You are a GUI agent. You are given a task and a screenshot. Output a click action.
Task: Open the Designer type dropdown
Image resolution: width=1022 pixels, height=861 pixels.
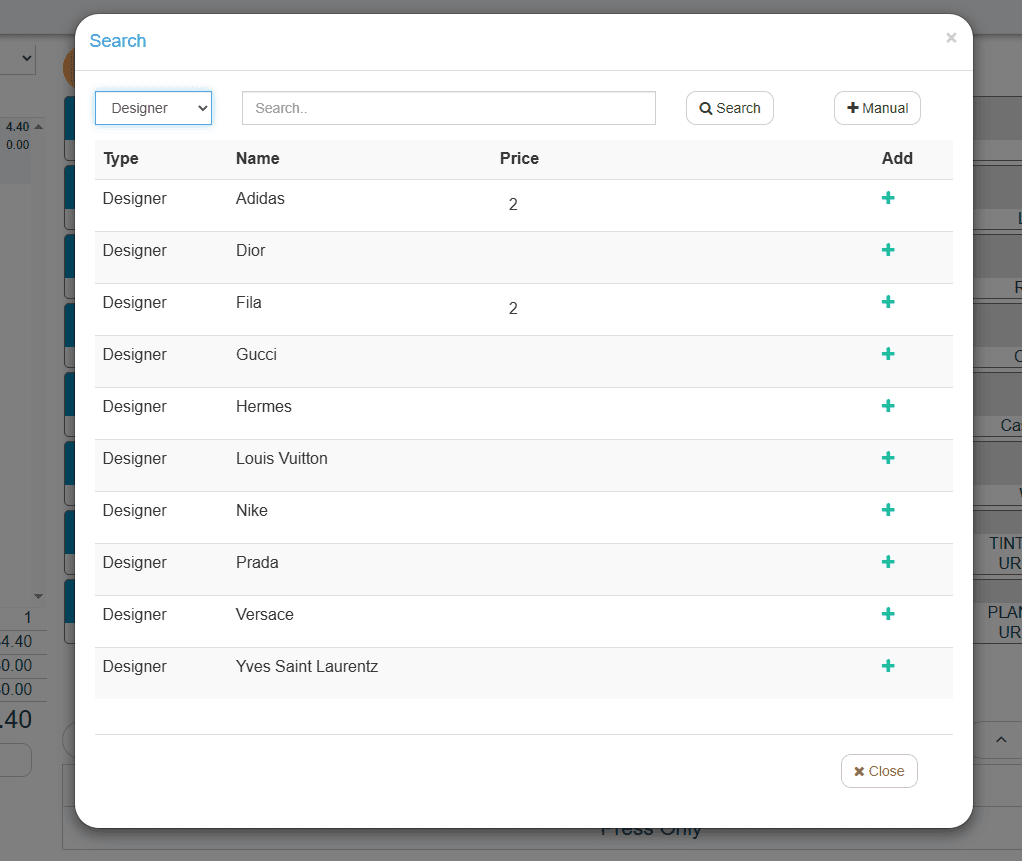[153, 108]
